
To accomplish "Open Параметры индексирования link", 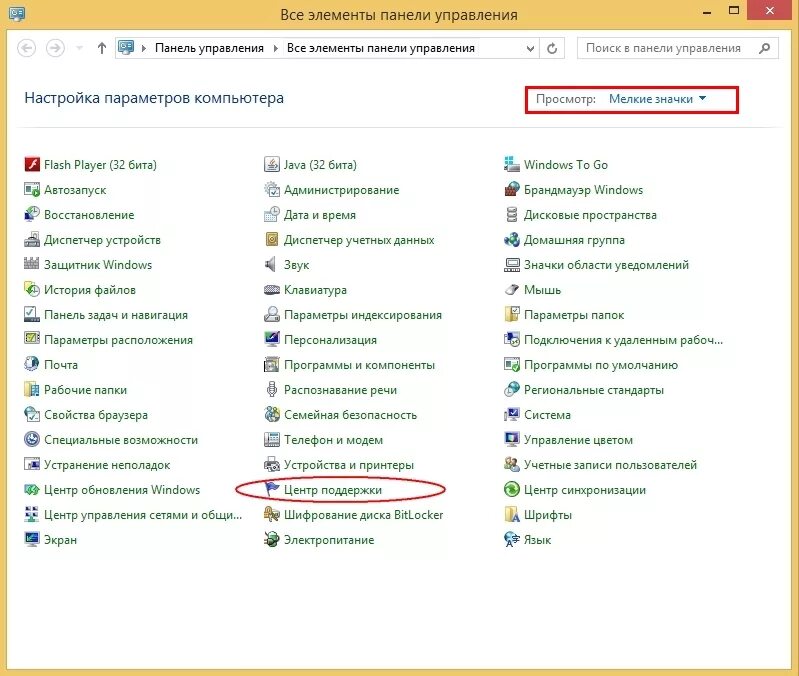I will click(x=362, y=315).
